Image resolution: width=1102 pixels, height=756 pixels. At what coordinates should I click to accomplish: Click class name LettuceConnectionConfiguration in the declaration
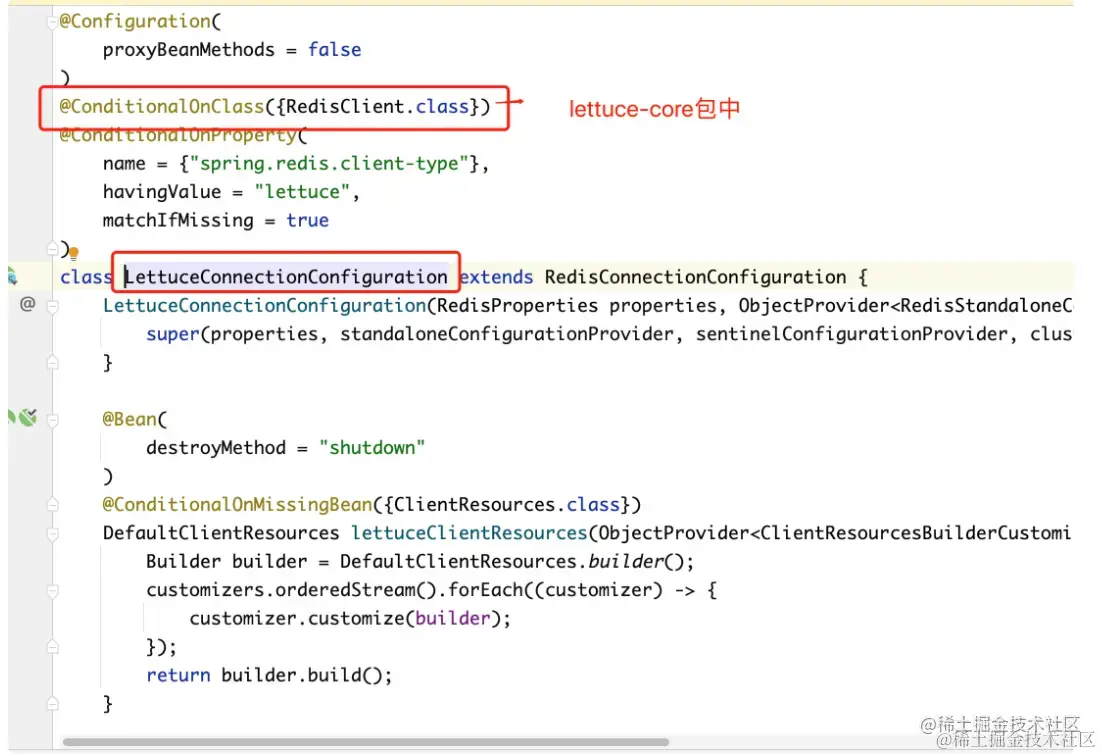pos(286,277)
